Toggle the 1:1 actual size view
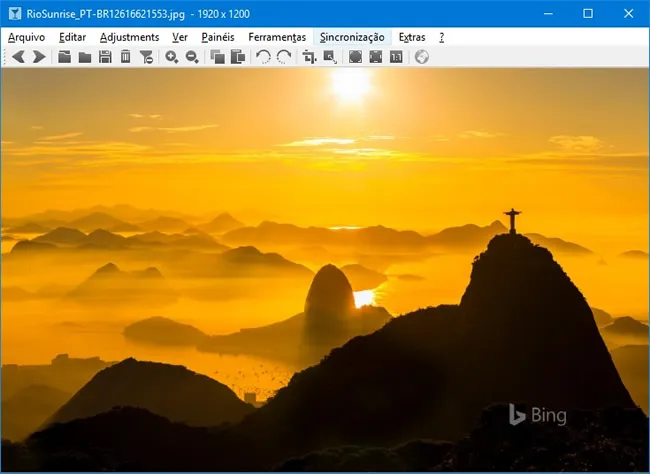 click(x=396, y=57)
